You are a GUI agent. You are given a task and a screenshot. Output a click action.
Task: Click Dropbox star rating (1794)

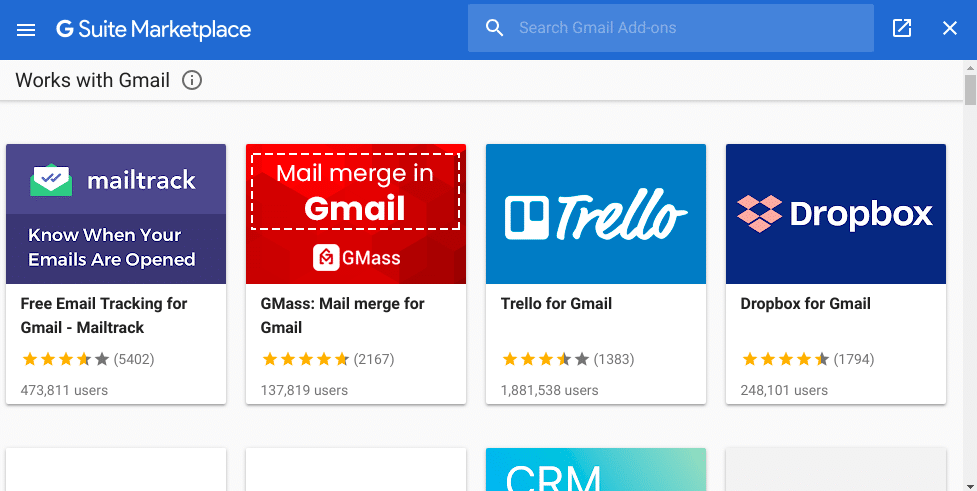point(807,359)
